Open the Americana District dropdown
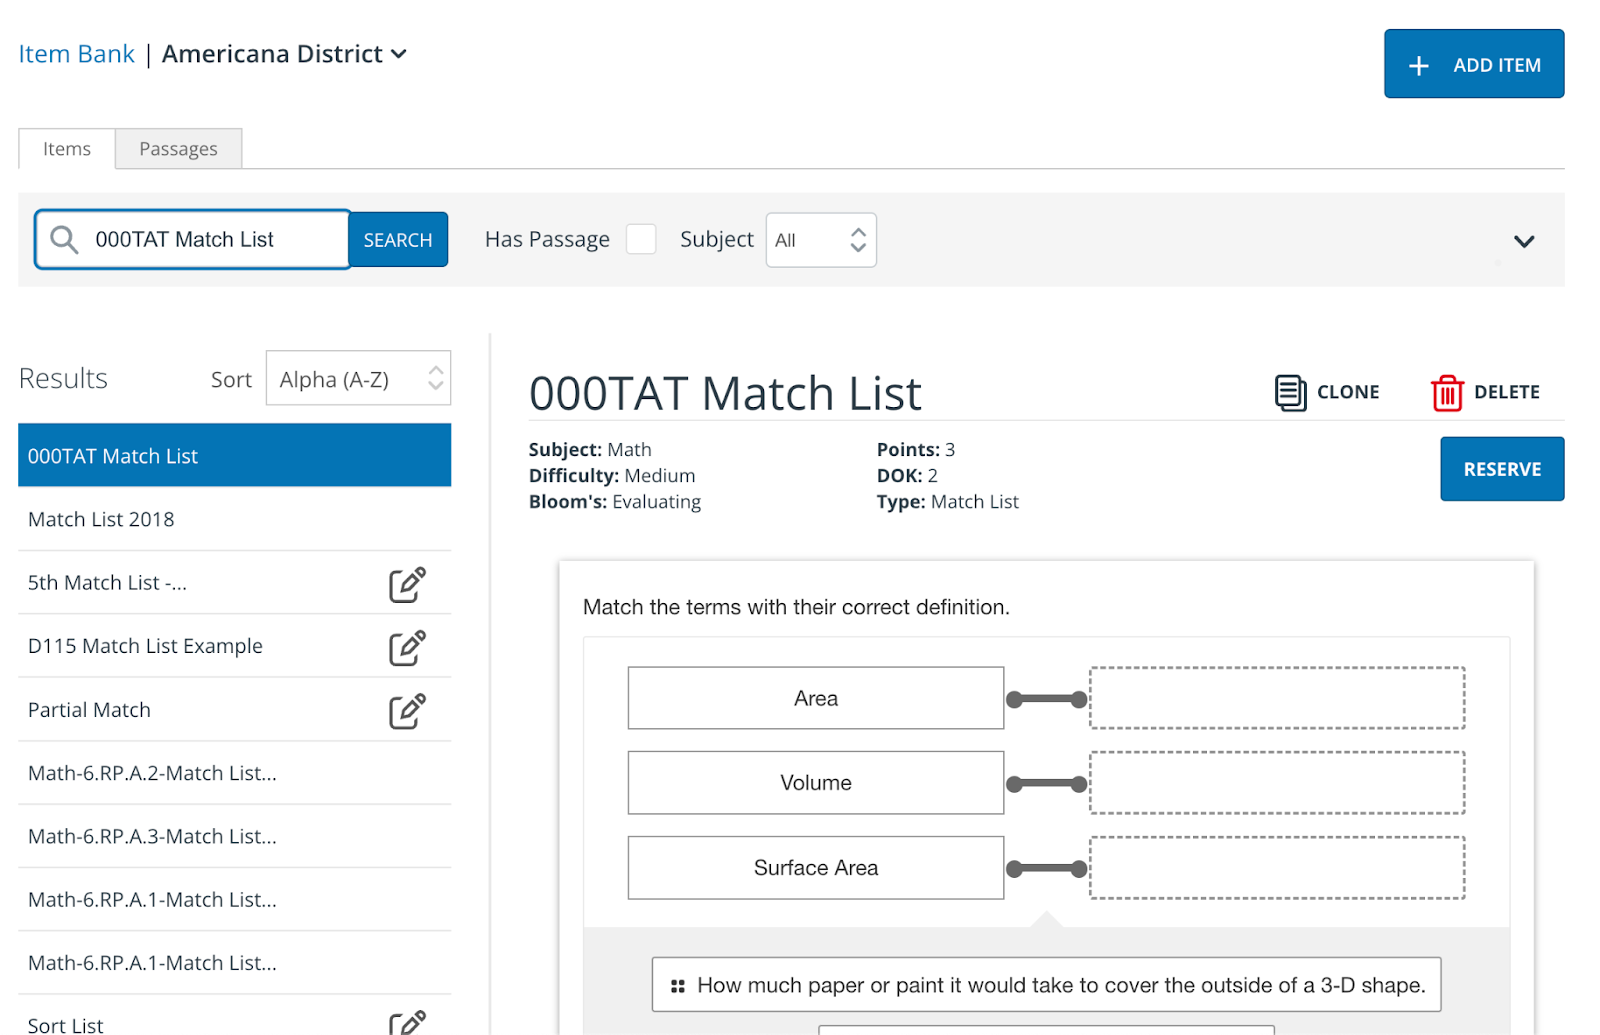The width and height of the screenshot is (1600, 1035). coord(285,54)
